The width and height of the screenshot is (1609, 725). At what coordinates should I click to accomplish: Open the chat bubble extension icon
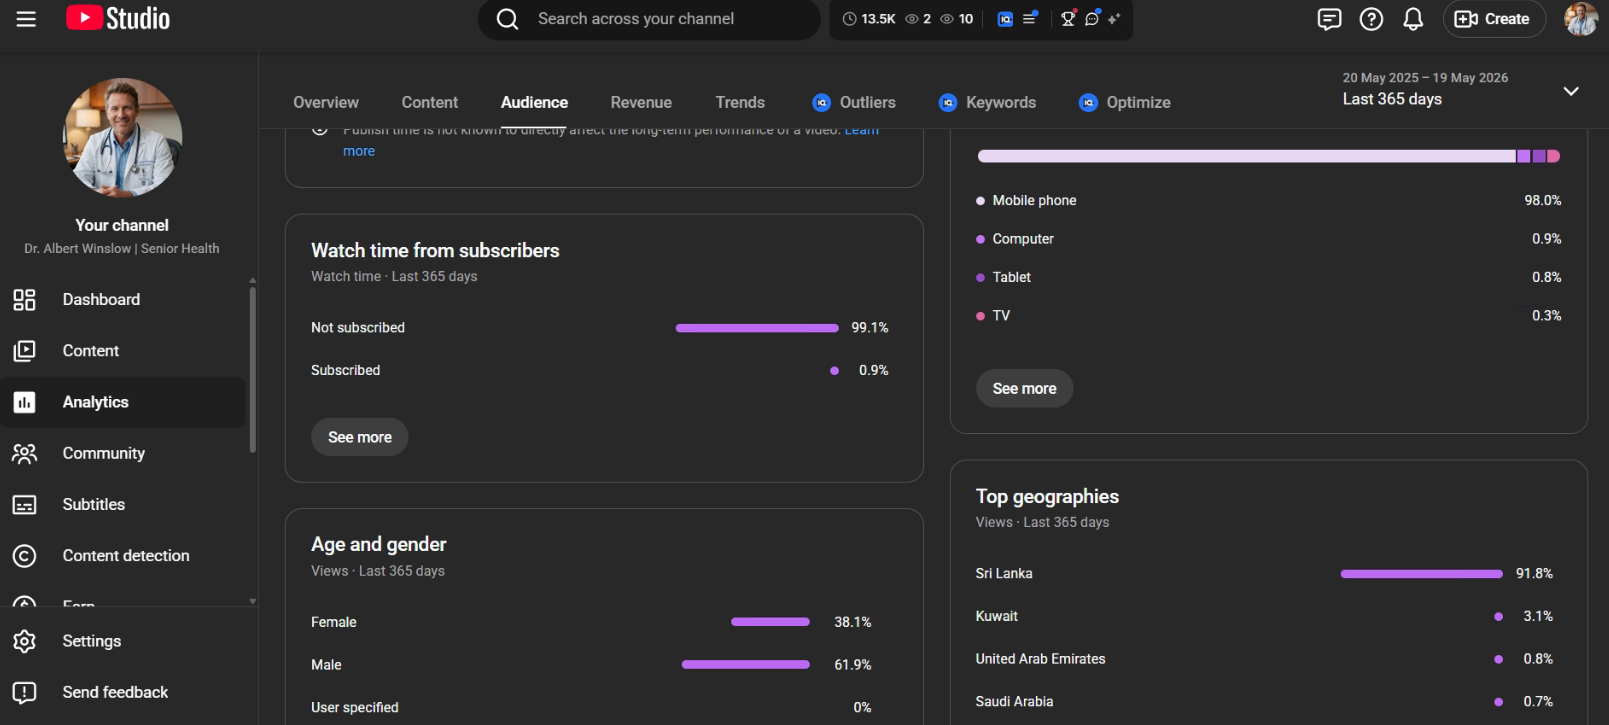(1092, 18)
